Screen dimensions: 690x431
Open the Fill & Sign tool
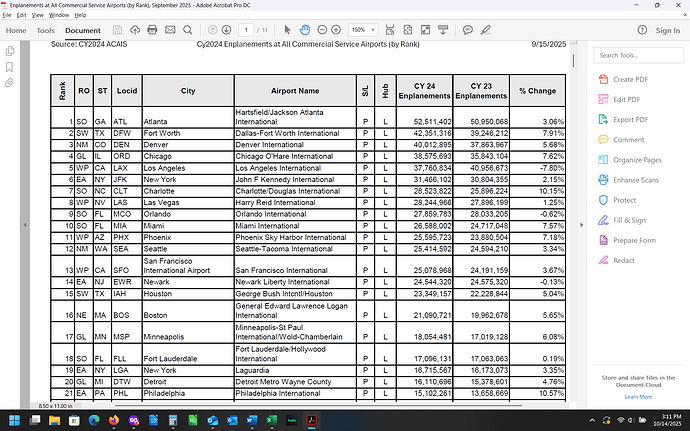coord(628,220)
